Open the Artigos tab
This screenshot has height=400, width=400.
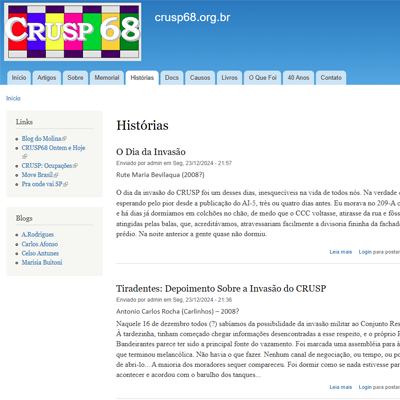pos(47,78)
